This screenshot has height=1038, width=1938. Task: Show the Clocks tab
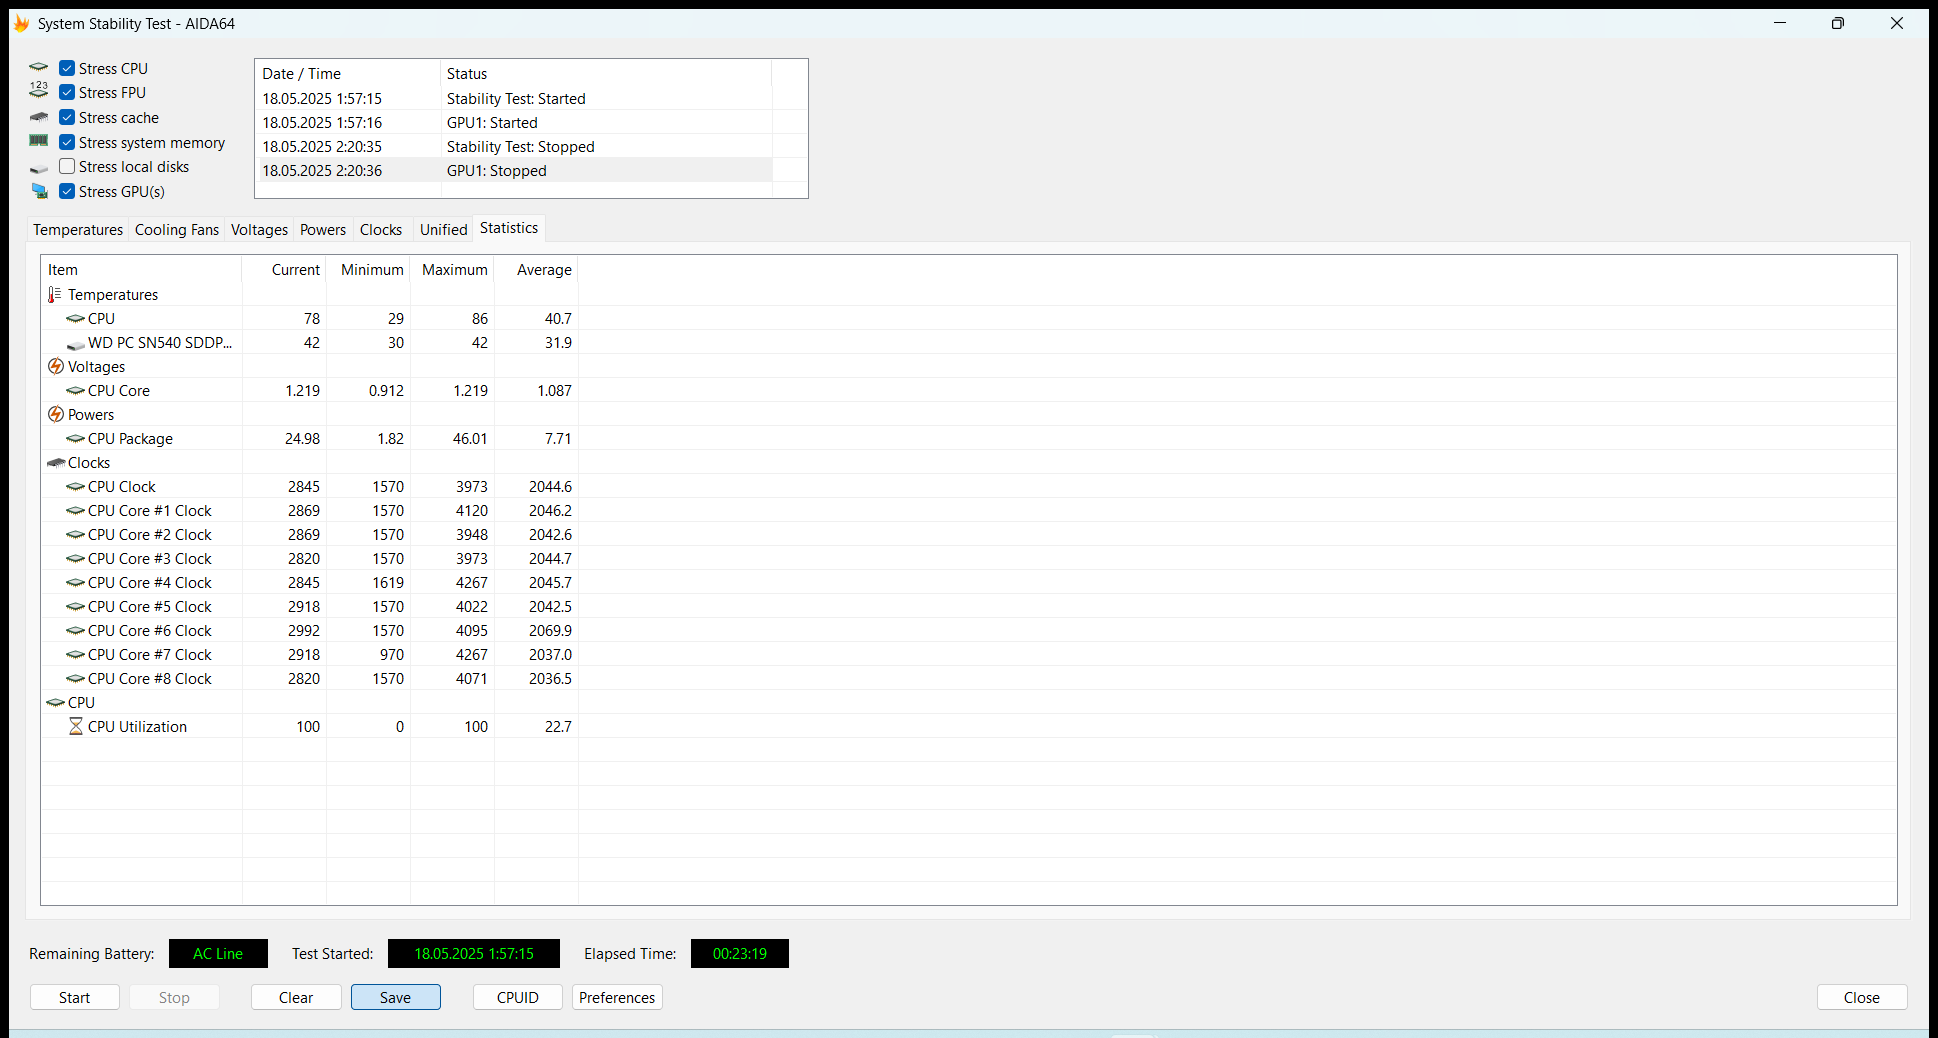coord(381,230)
